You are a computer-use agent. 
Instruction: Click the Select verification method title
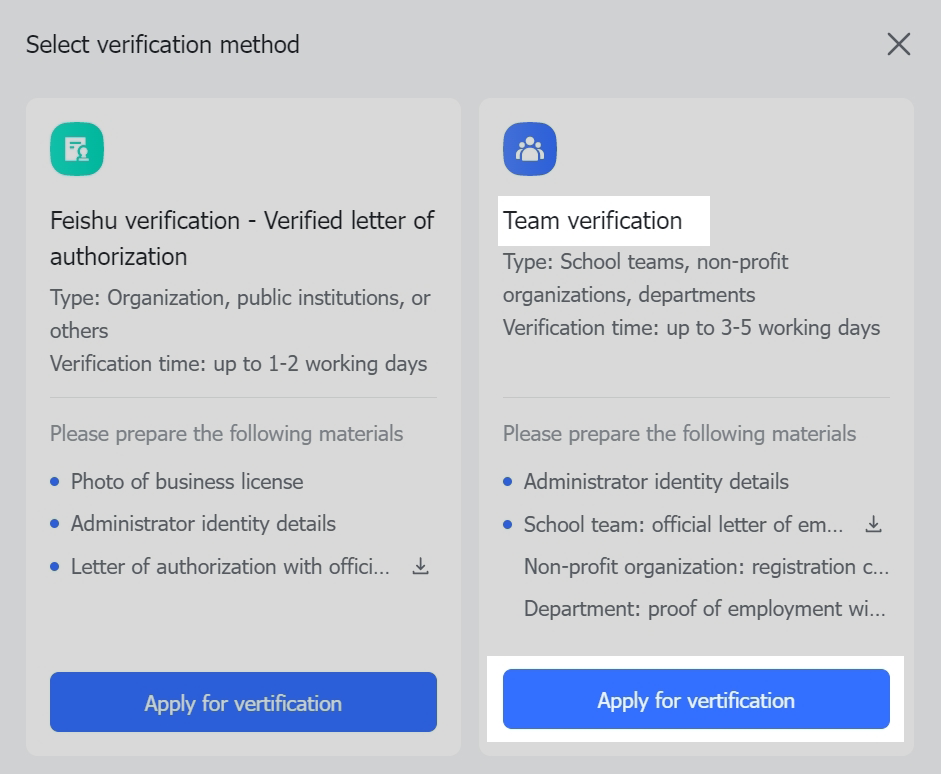162,44
